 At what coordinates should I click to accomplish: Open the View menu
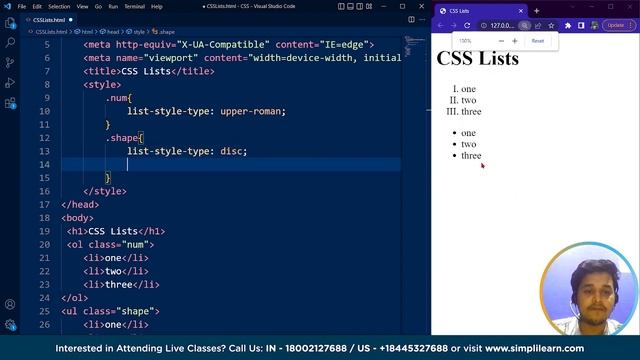point(82,7)
